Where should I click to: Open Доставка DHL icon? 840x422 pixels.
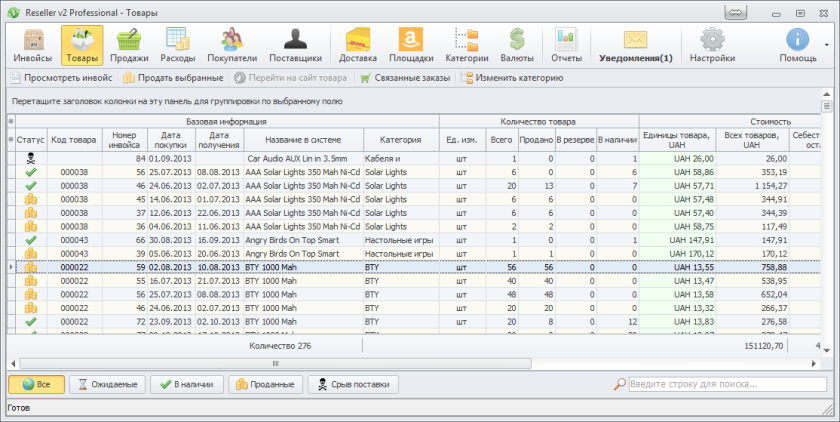click(358, 45)
